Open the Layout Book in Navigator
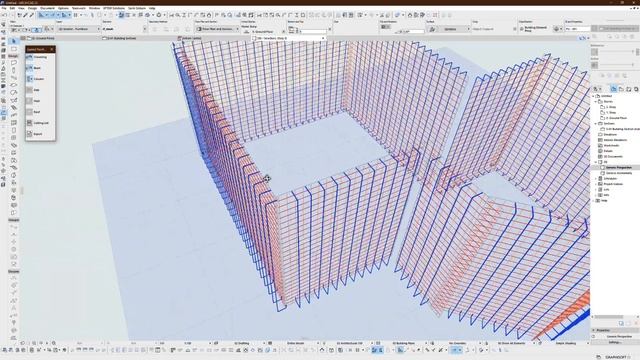Screen dimensions: 640x360 coord(629,89)
